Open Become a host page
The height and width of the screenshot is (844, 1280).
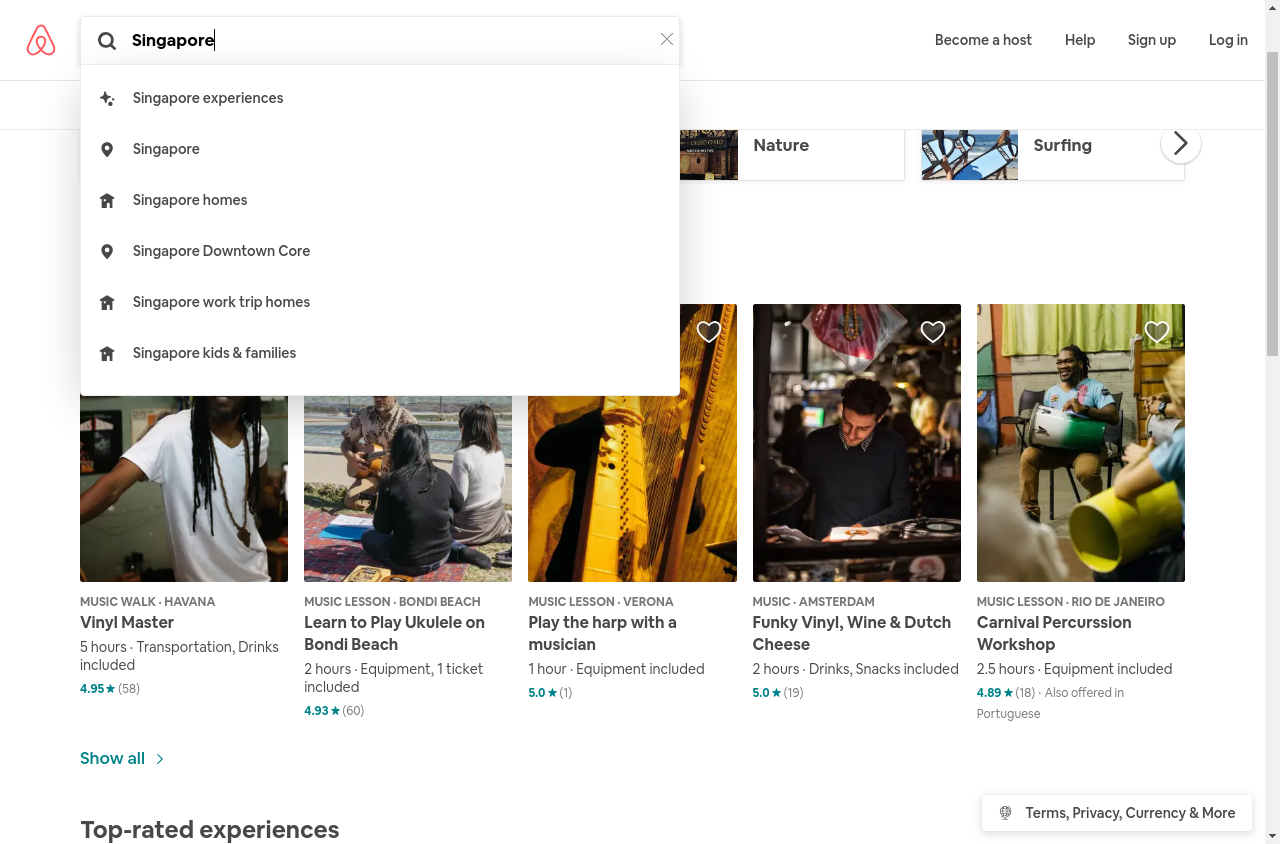point(983,40)
